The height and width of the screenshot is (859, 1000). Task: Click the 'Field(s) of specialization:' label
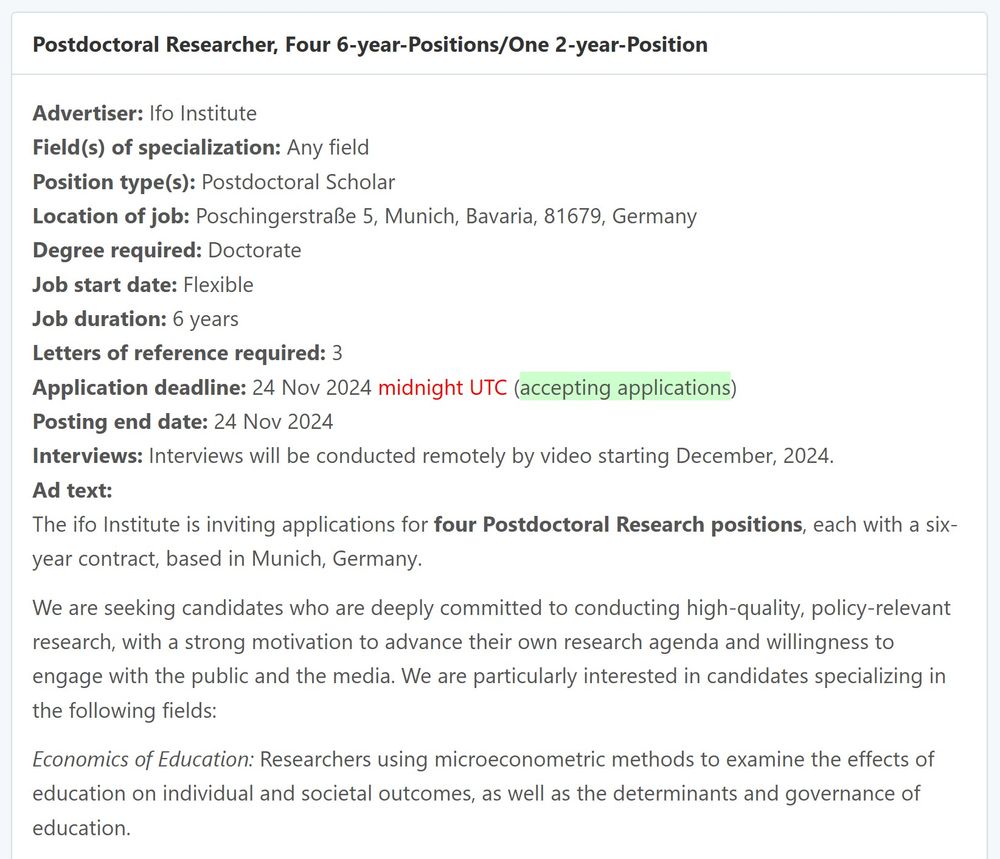pos(157,147)
